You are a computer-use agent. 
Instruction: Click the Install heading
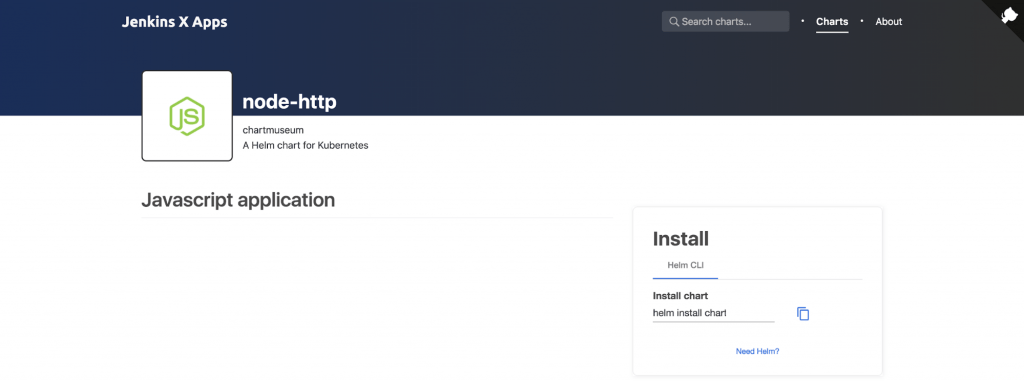tap(680, 239)
